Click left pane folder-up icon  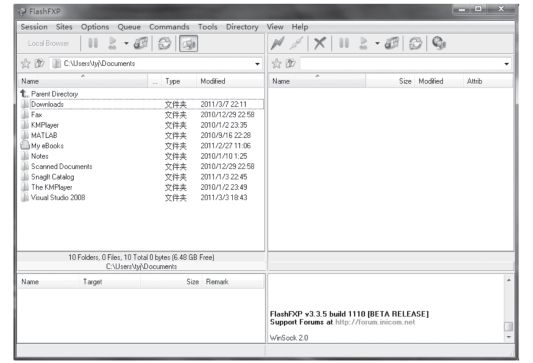[x=40, y=63]
